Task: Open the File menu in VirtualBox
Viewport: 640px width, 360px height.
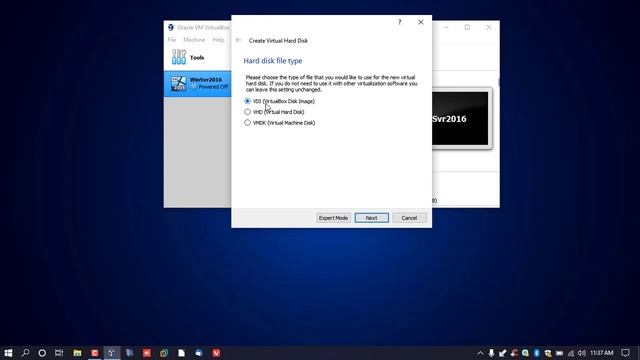Action: pyautogui.click(x=172, y=40)
